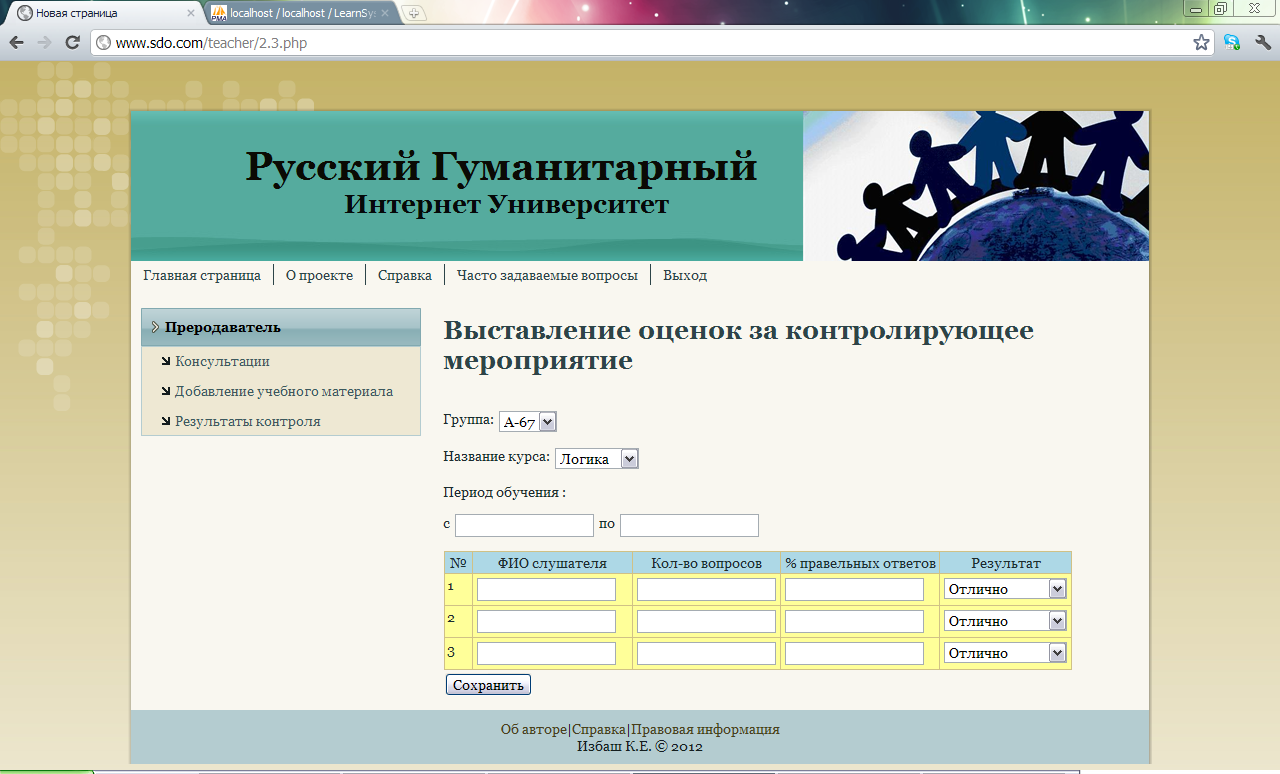Close the Новая страница tab
1280x774 pixels.
coord(191,13)
